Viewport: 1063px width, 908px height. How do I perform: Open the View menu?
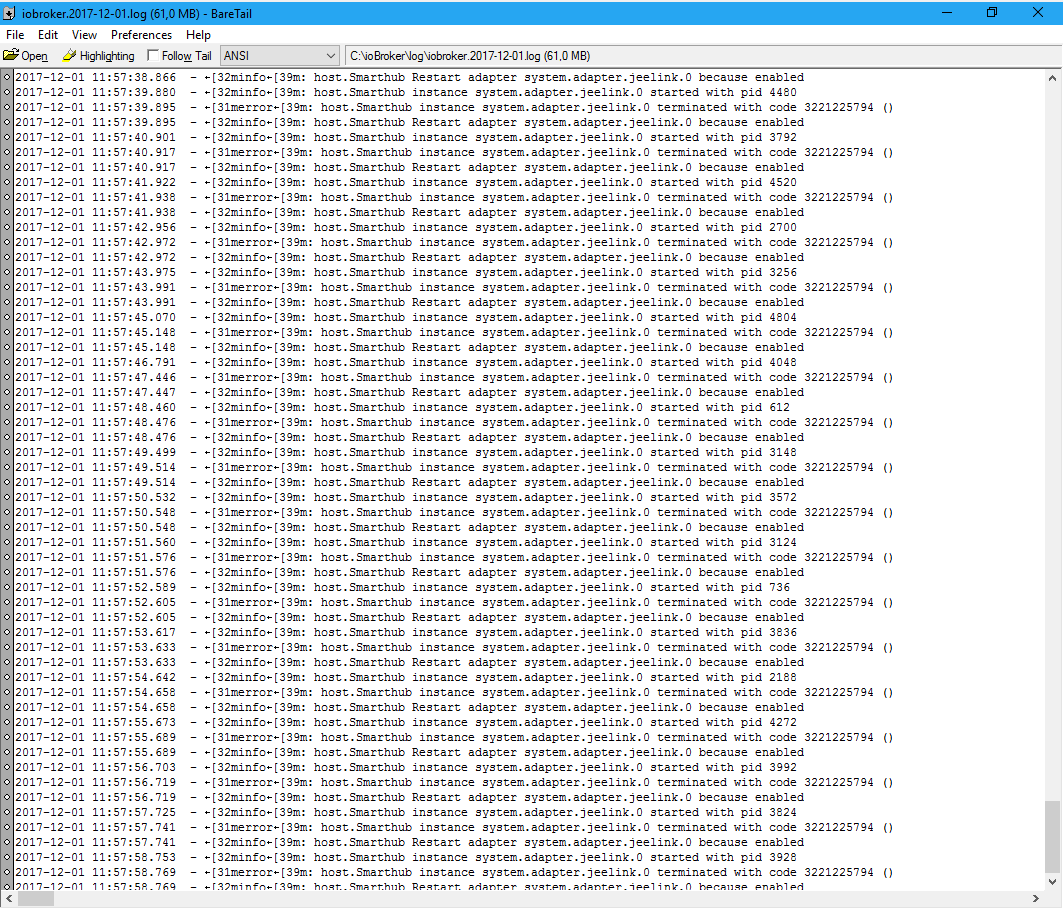(84, 35)
